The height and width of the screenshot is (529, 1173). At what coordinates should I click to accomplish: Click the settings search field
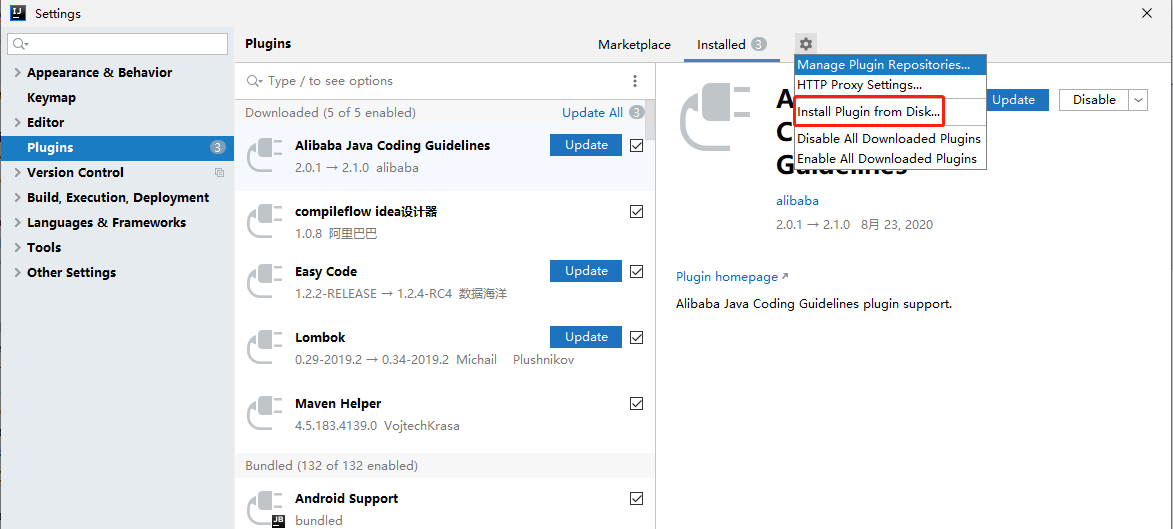[117, 44]
